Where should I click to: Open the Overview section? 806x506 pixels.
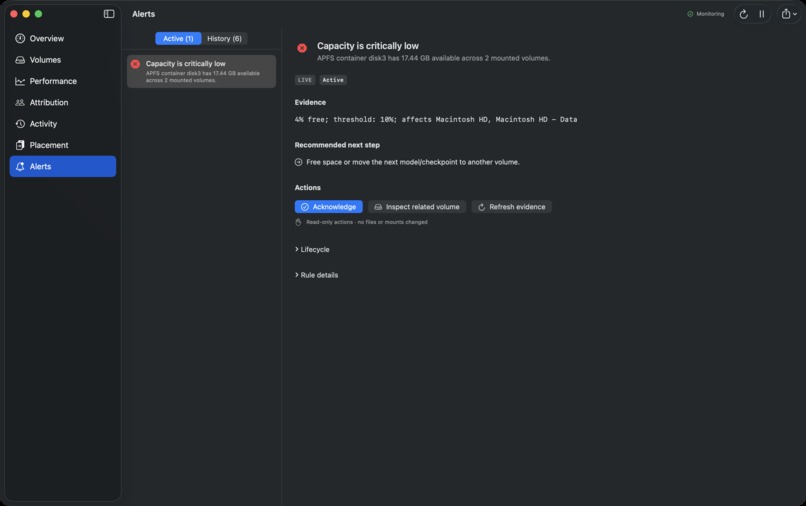pyautogui.click(x=63, y=39)
